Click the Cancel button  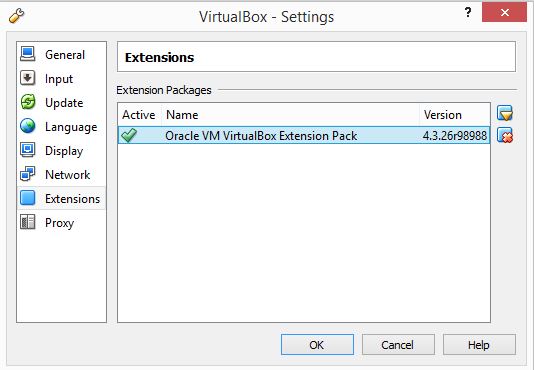point(398,345)
